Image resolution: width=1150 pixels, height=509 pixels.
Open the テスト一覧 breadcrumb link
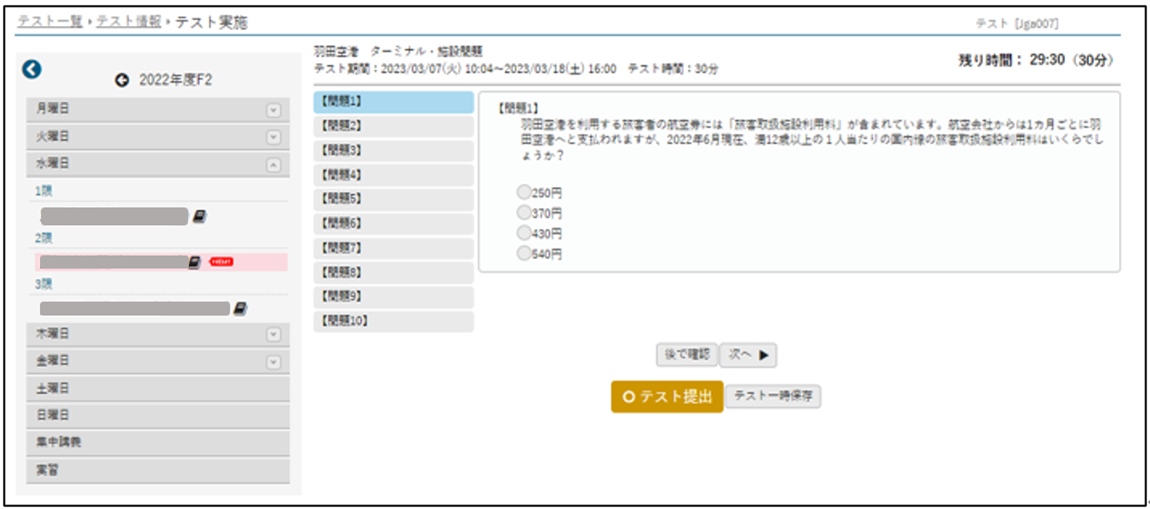click(50, 22)
